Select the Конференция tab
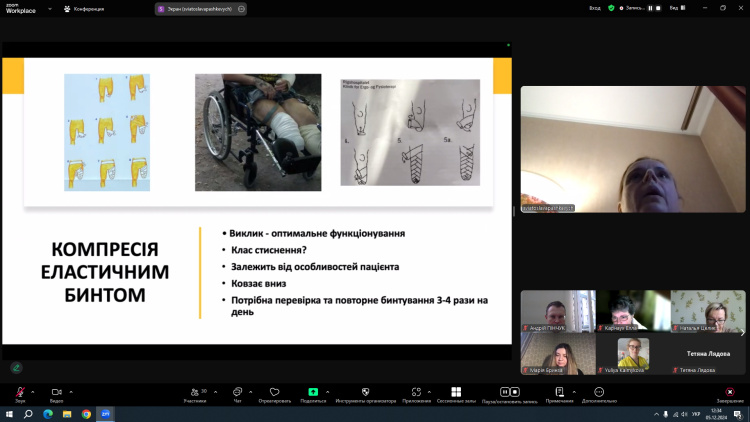Image resolution: width=750 pixels, height=422 pixels. pyautogui.click(x=84, y=9)
